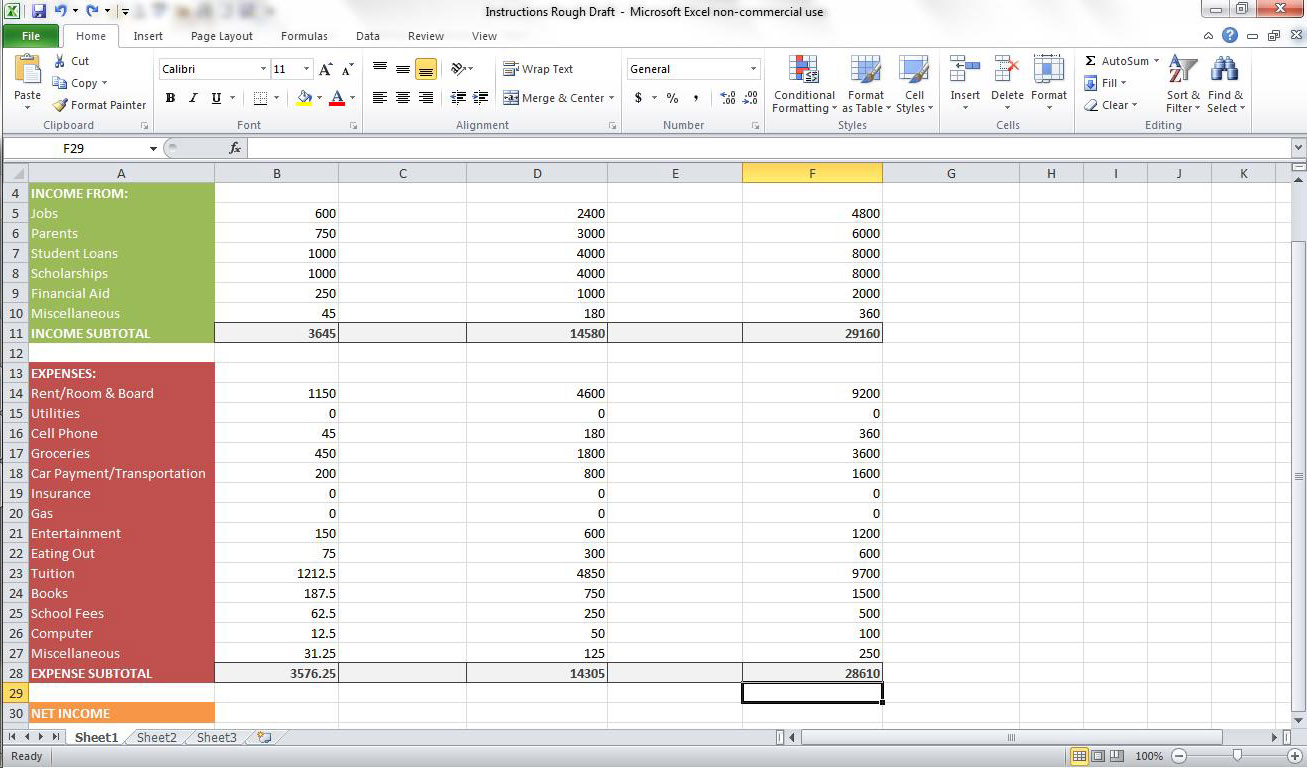Click the Increase Font Size icon

[x=325, y=69]
